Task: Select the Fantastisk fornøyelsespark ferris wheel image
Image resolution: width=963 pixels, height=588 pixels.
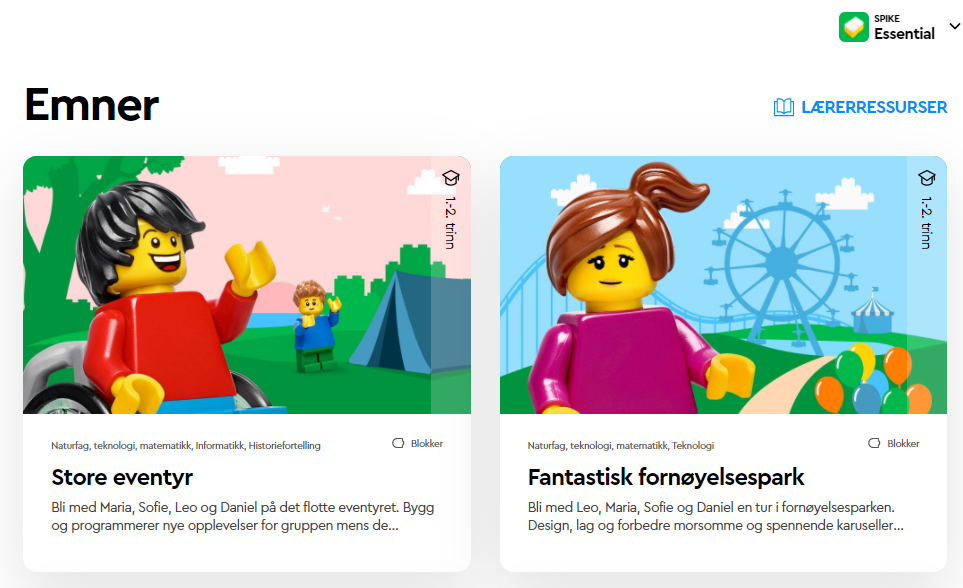Action: pyautogui.click(x=723, y=285)
